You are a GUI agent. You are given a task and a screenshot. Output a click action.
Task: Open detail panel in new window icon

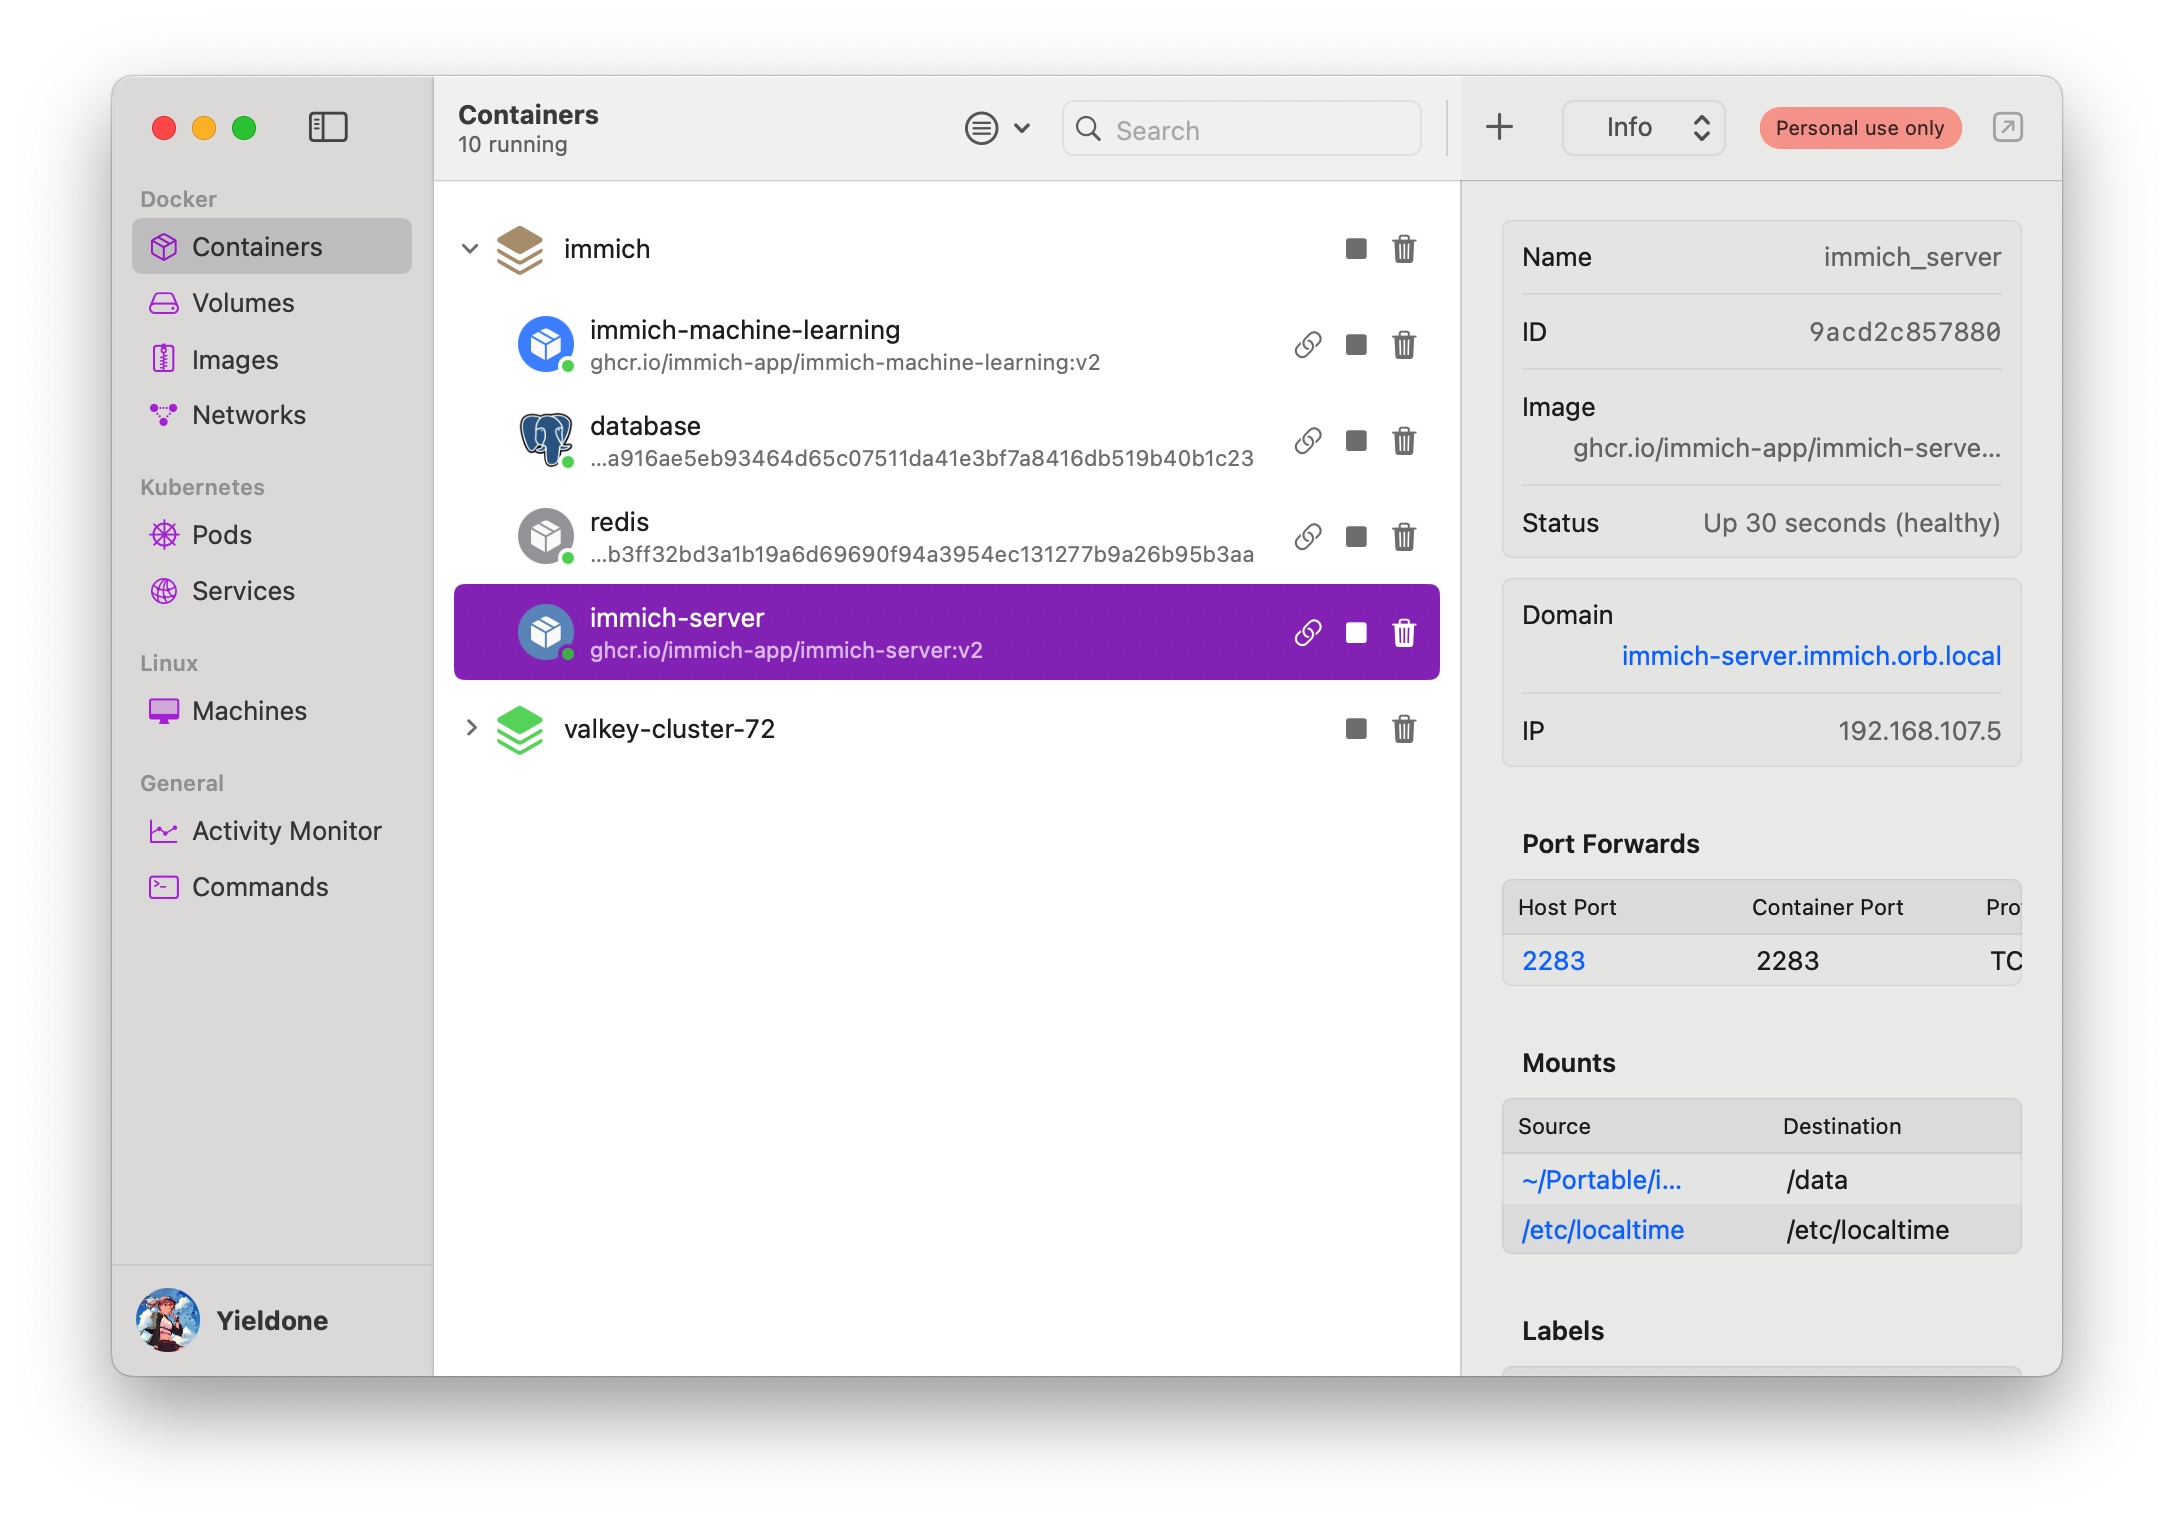[x=2006, y=127]
